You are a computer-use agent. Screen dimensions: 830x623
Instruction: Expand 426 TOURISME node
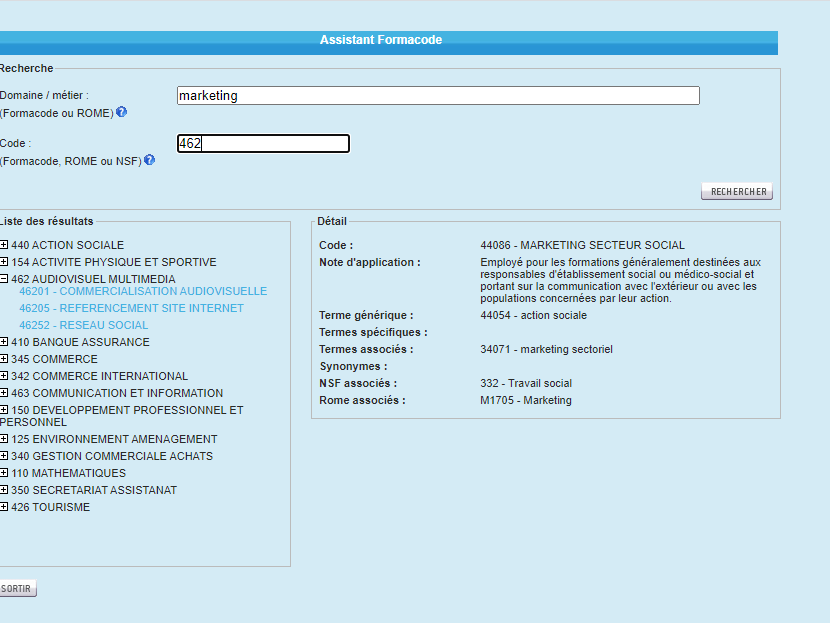(x=4, y=506)
